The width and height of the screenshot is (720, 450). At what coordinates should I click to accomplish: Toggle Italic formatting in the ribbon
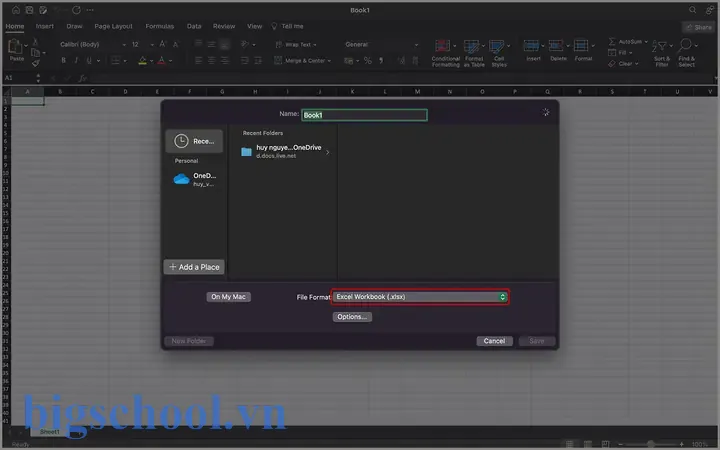[76, 60]
